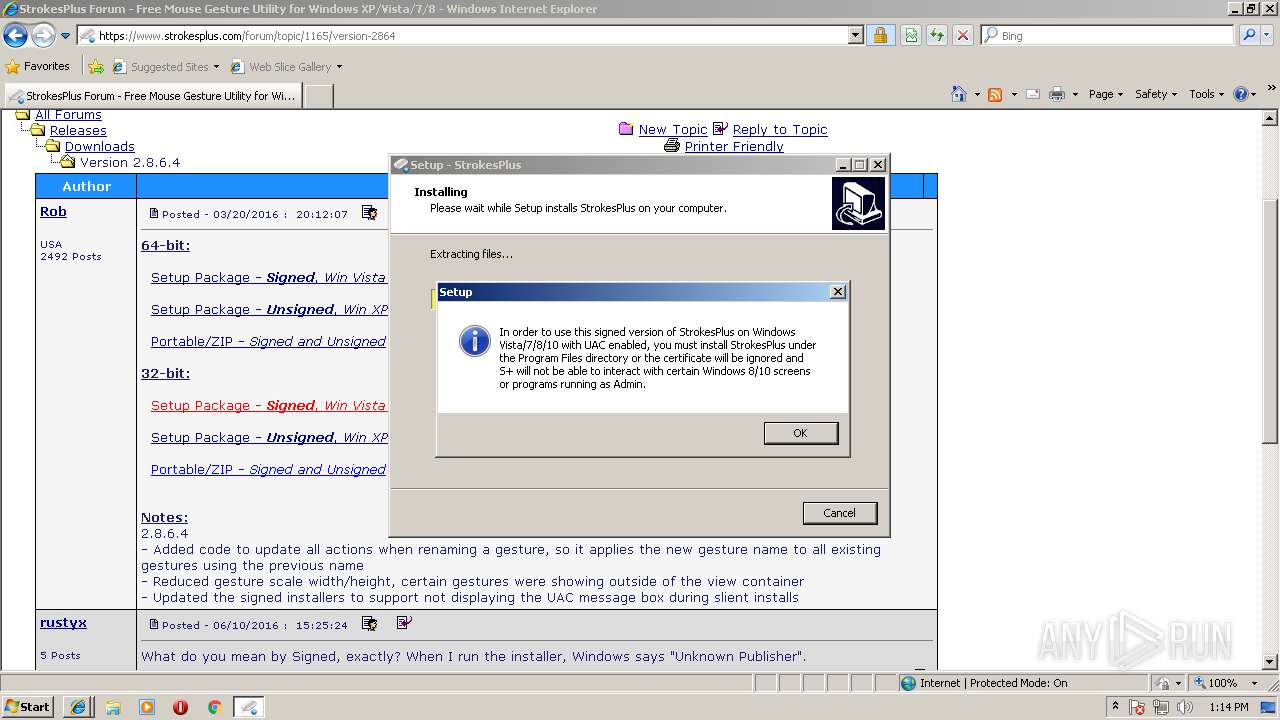1280x720 pixels.
Task: Go back with the browser Back arrow
Action: 15,36
